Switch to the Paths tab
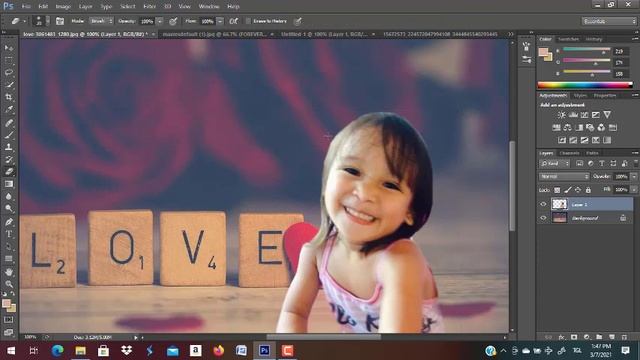The height and width of the screenshot is (360, 640). point(592,153)
